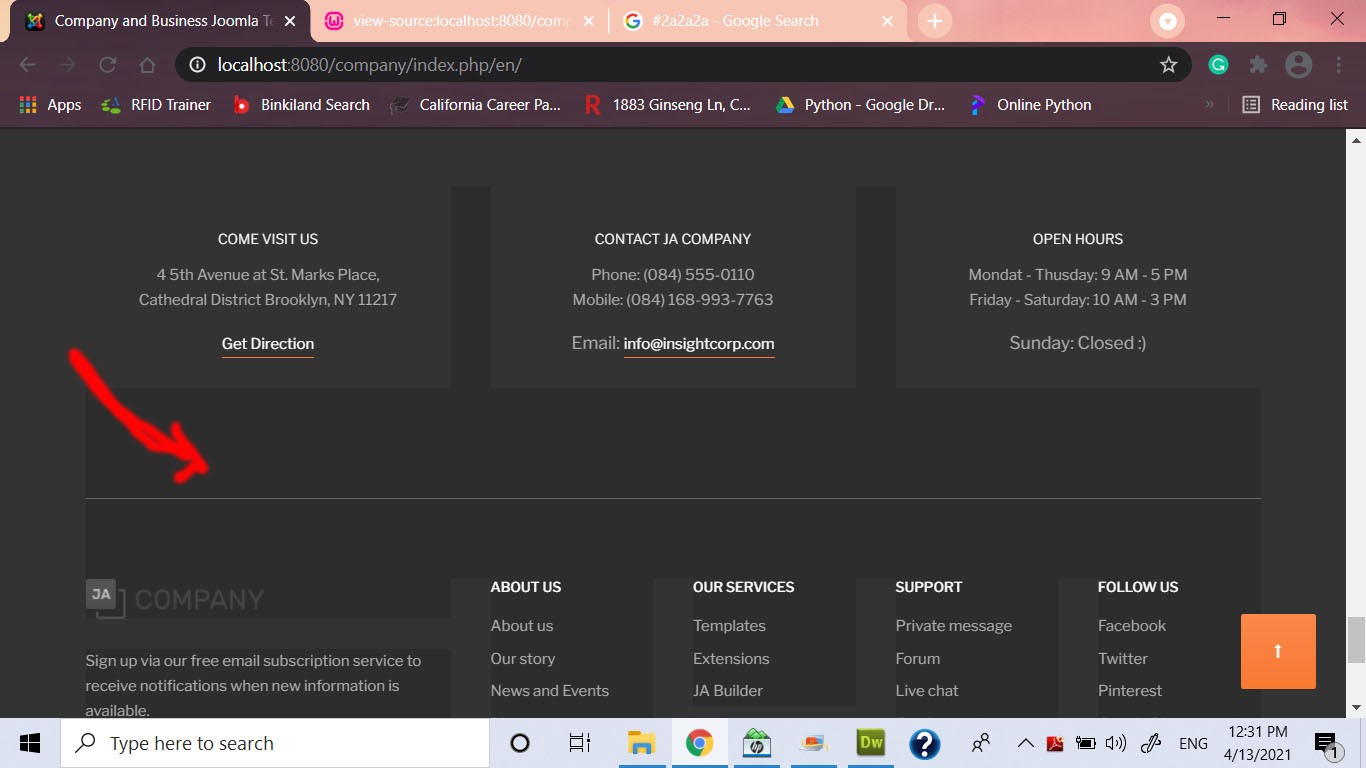Screen dimensions: 1366x768
Task: Click the page vertical scrollbar thumb
Action: point(1356,640)
